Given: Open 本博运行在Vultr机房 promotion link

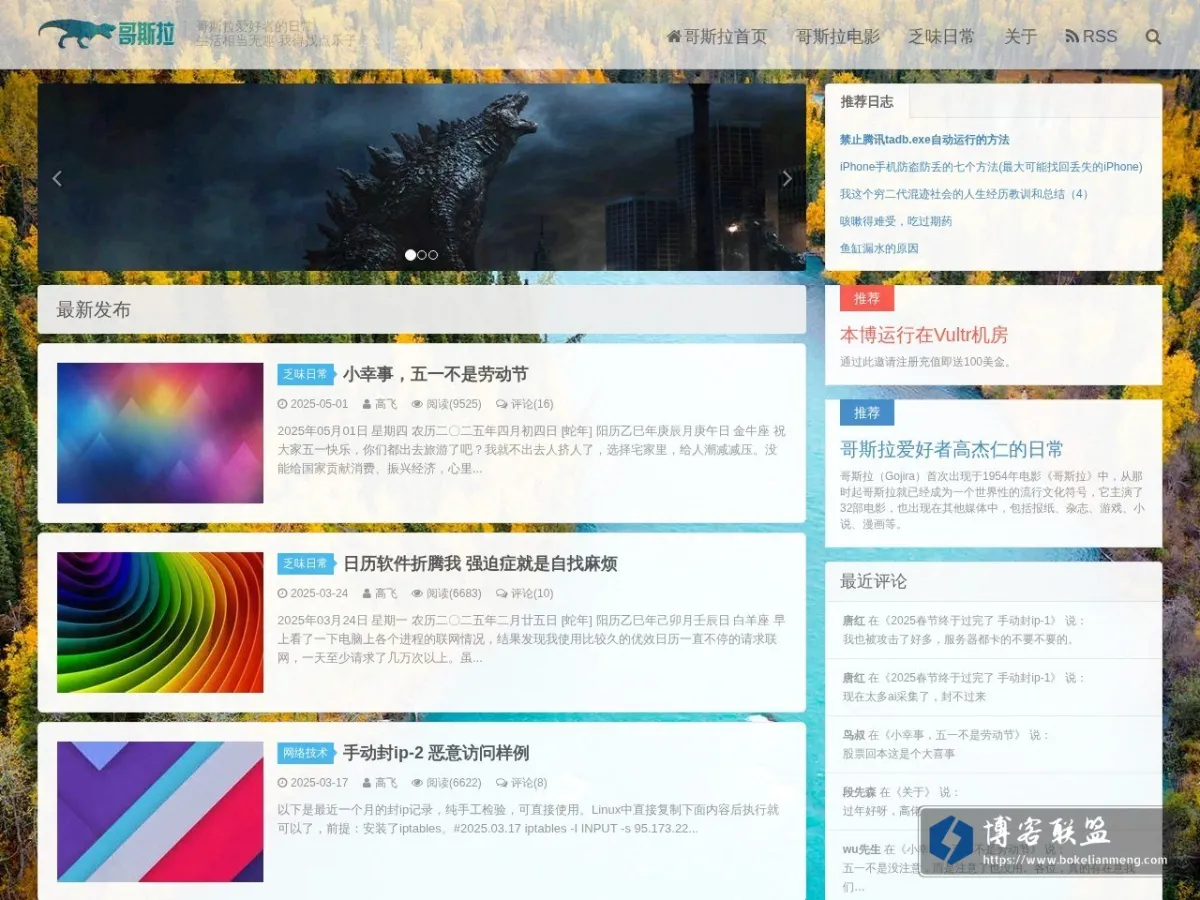Looking at the screenshot, I should [x=924, y=335].
